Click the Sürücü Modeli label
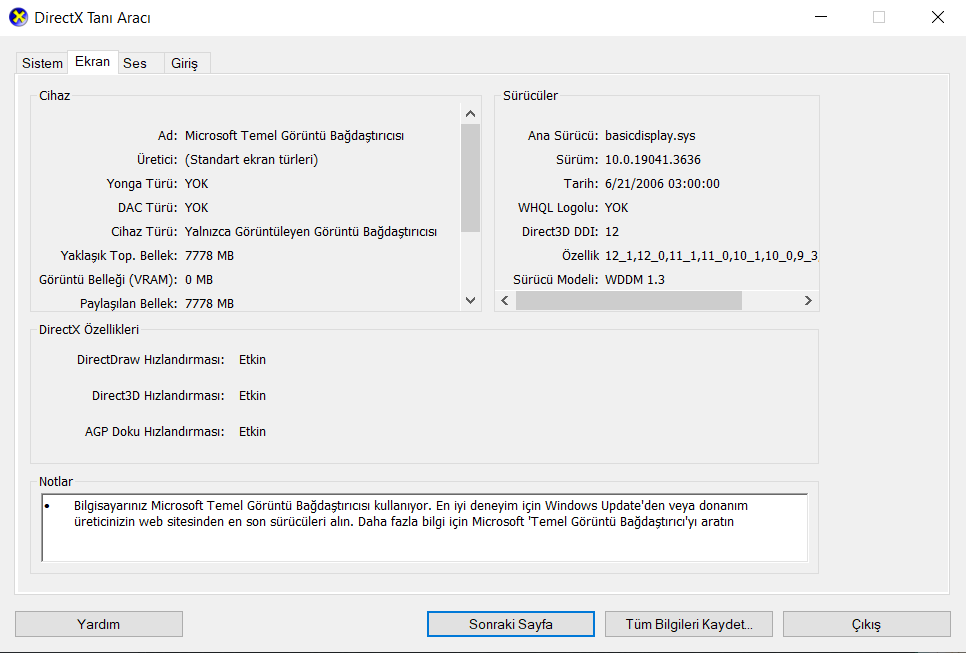The image size is (966, 653). click(x=556, y=280)
